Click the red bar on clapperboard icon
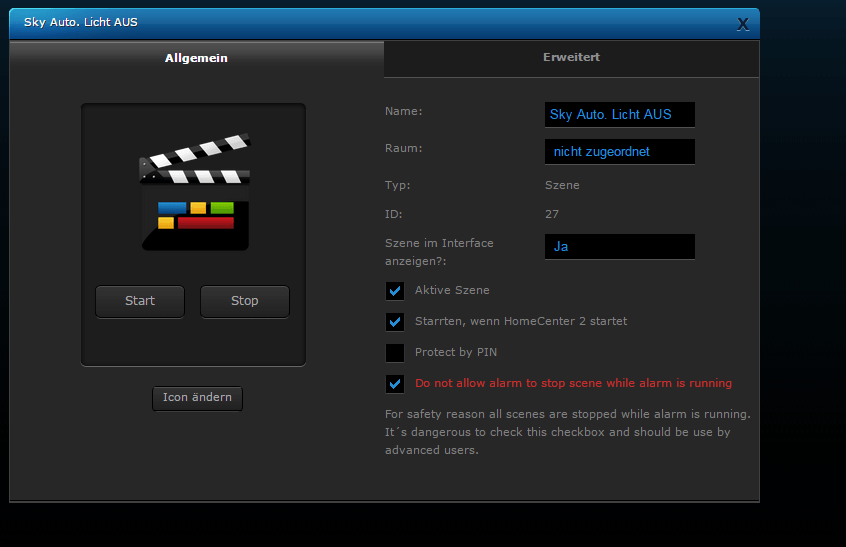Viewport: 846px width, 547px height. [205, 223]
